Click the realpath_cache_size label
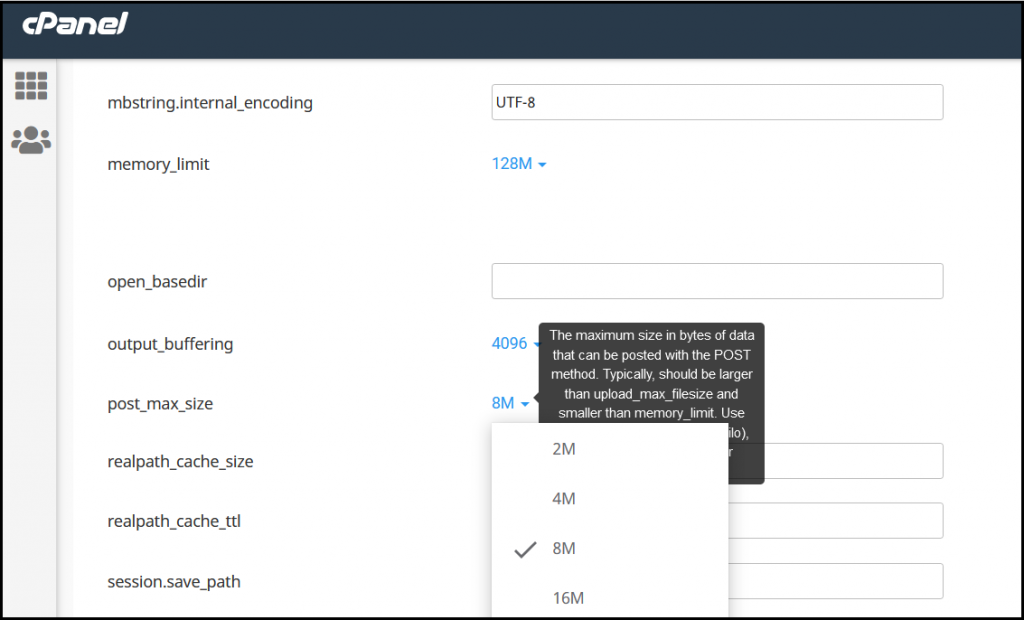 tap(180, 461)
